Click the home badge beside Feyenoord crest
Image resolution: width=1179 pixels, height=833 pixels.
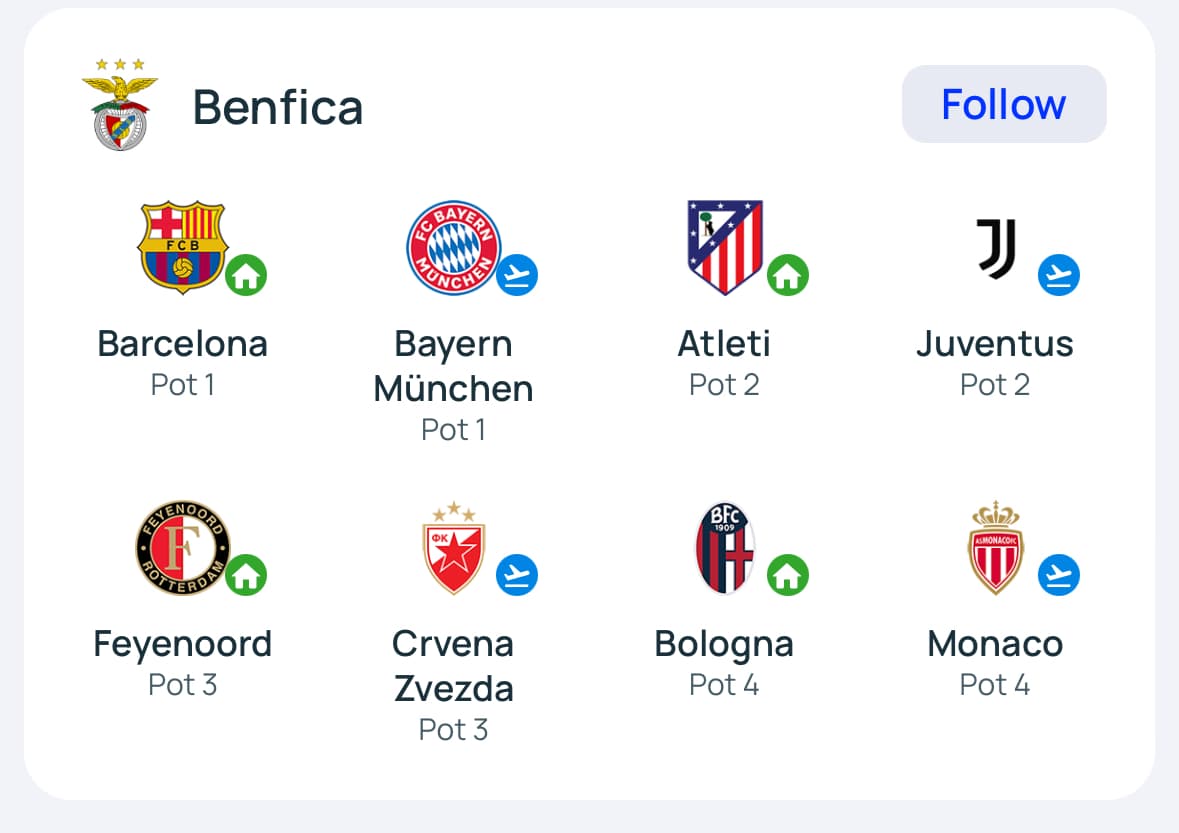click(246, 576)
